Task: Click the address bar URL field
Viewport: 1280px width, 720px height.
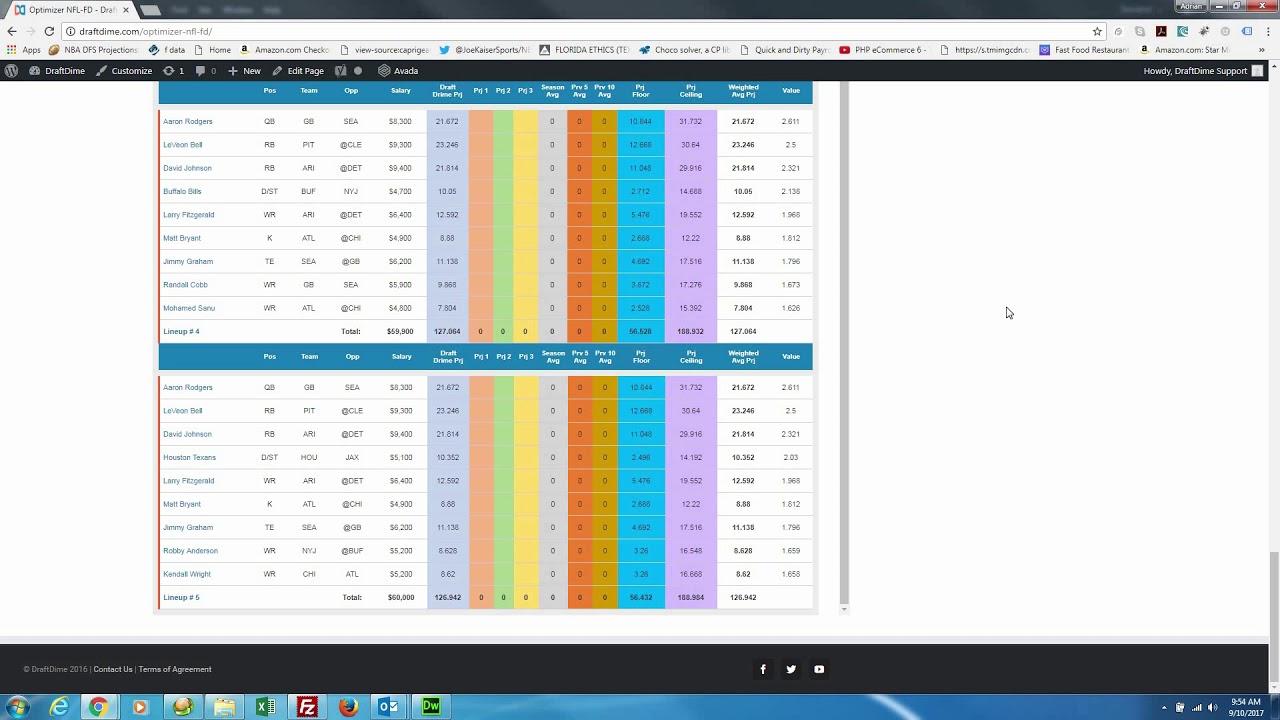Action: (580, 31)
